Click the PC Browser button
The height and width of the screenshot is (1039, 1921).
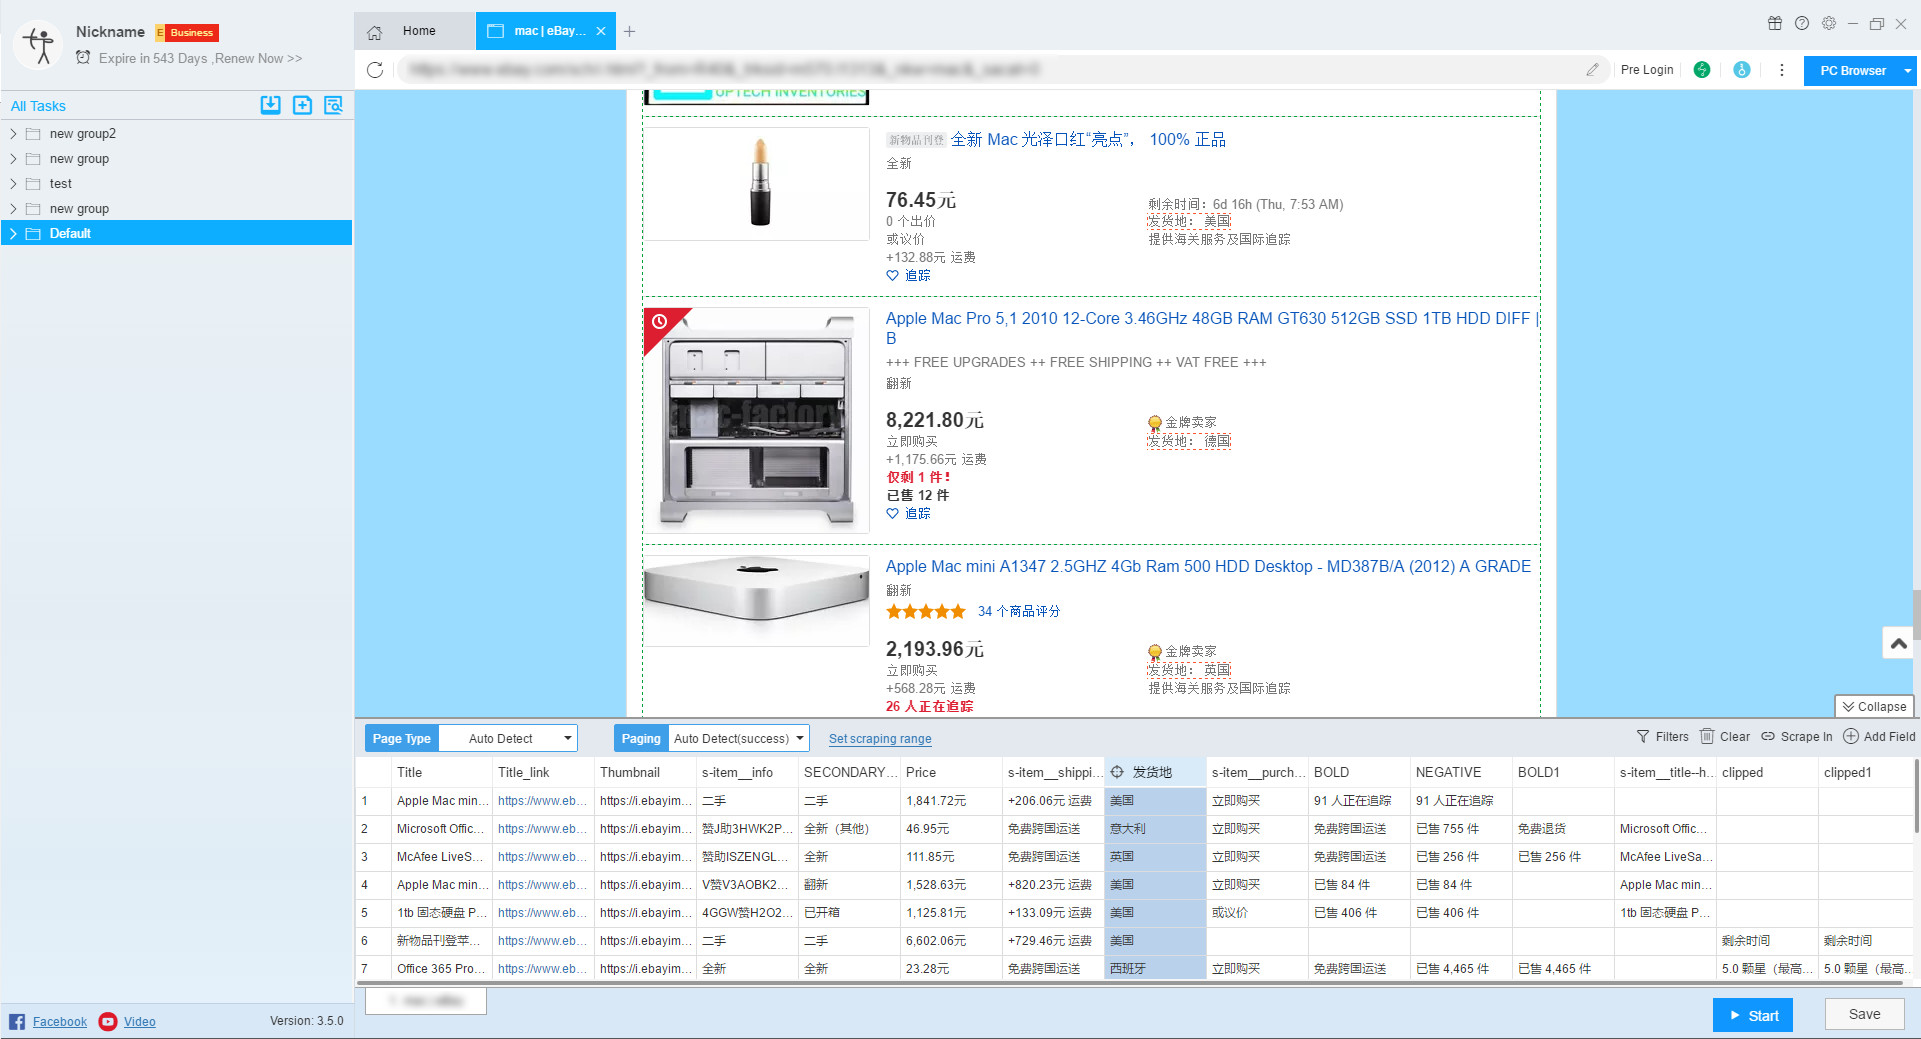pyautogui.click(x=1852, y=70)
